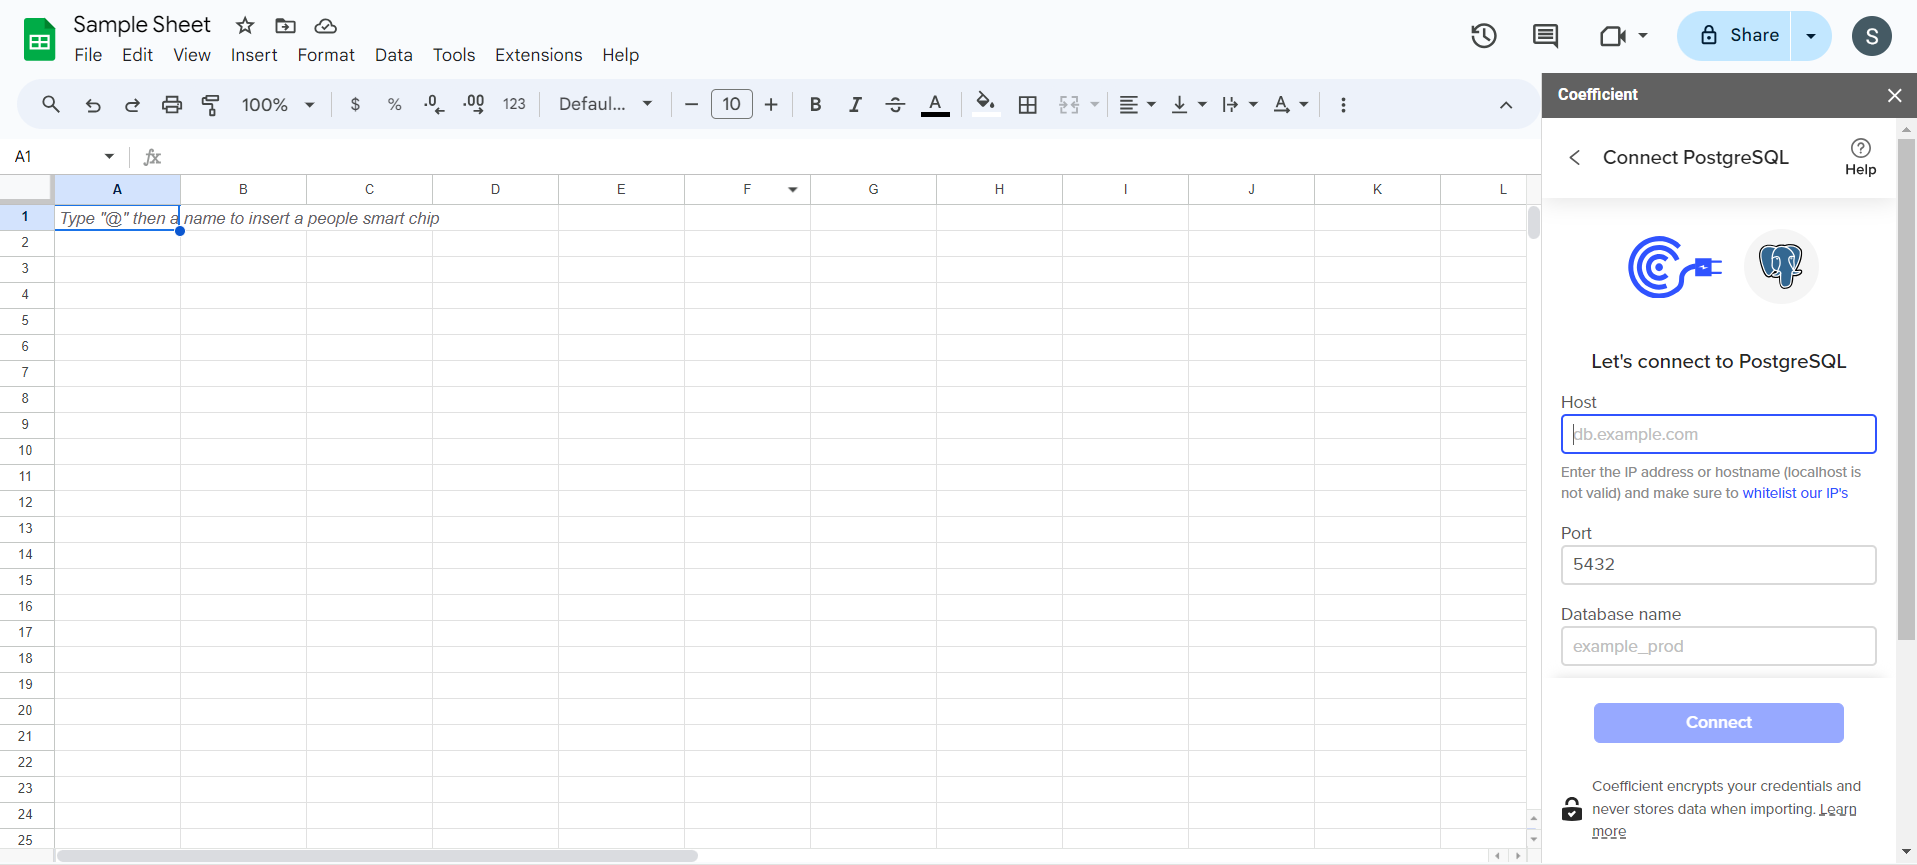Open the File menu

click(x=88, y=55)
